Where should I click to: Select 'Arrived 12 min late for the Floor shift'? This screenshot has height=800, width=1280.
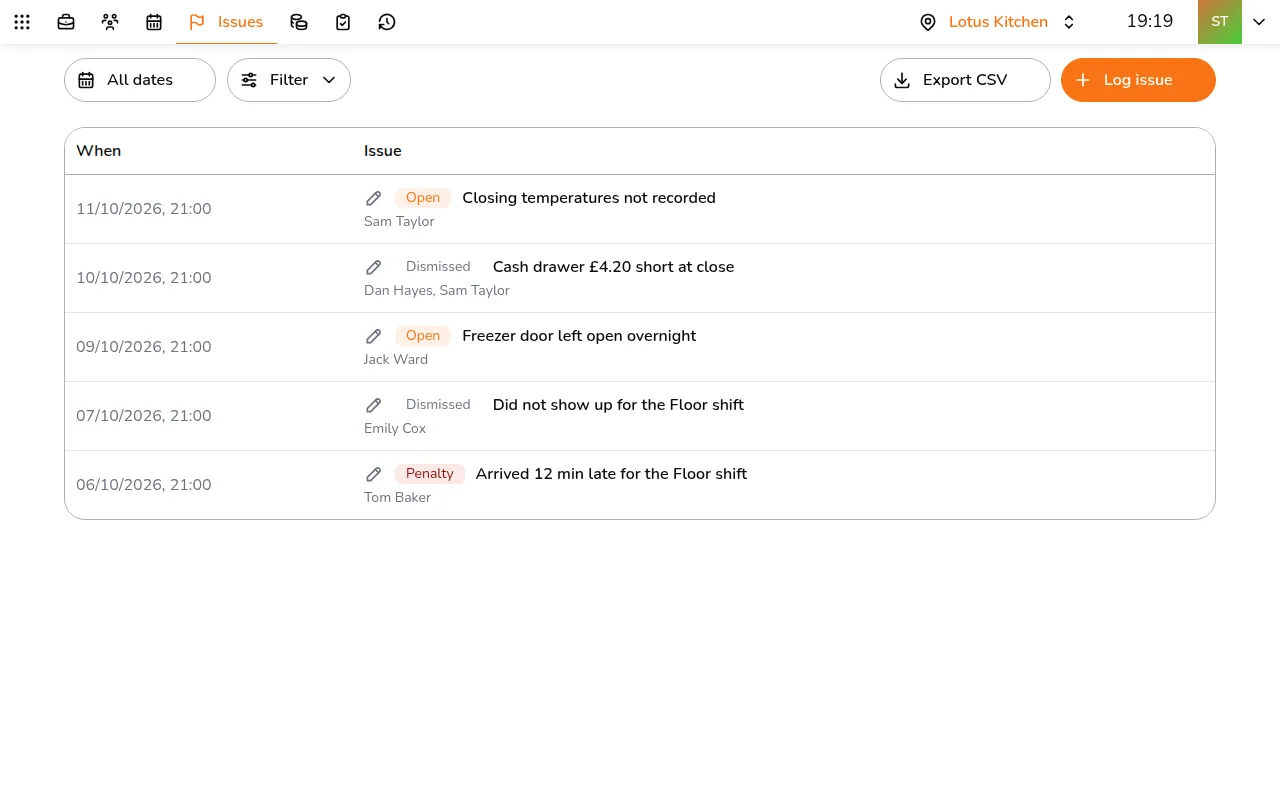pos(611,474)
